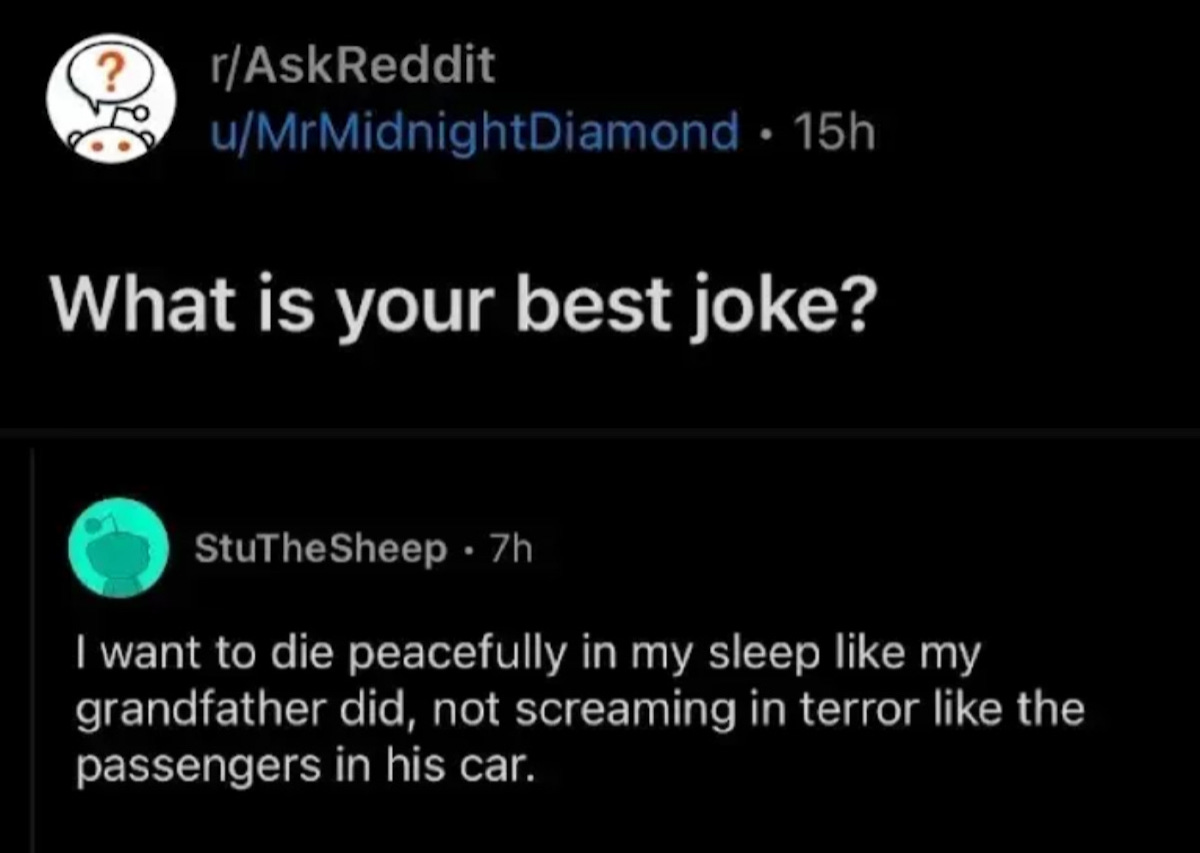Click the horizontal divider below the post
This screenshot has width=1200, height=853.
point(600,431)
